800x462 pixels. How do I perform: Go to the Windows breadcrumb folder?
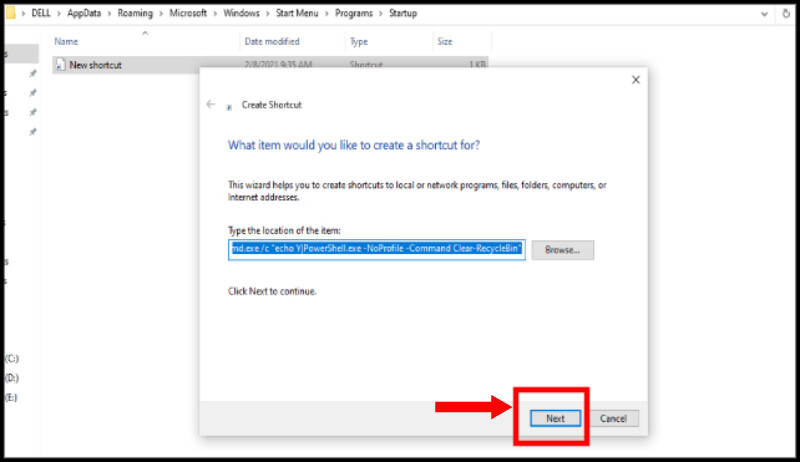241,13
